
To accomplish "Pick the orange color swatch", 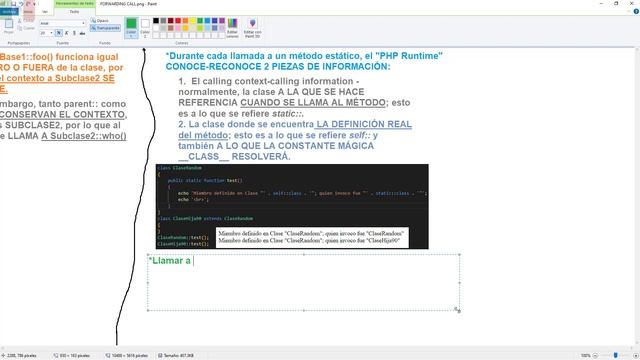I will coord(185,20).
